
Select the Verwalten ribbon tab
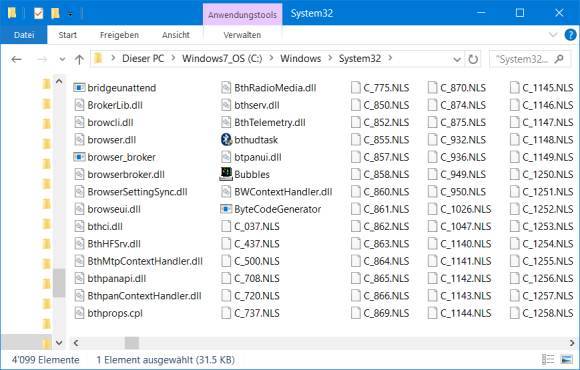point(242,35)
